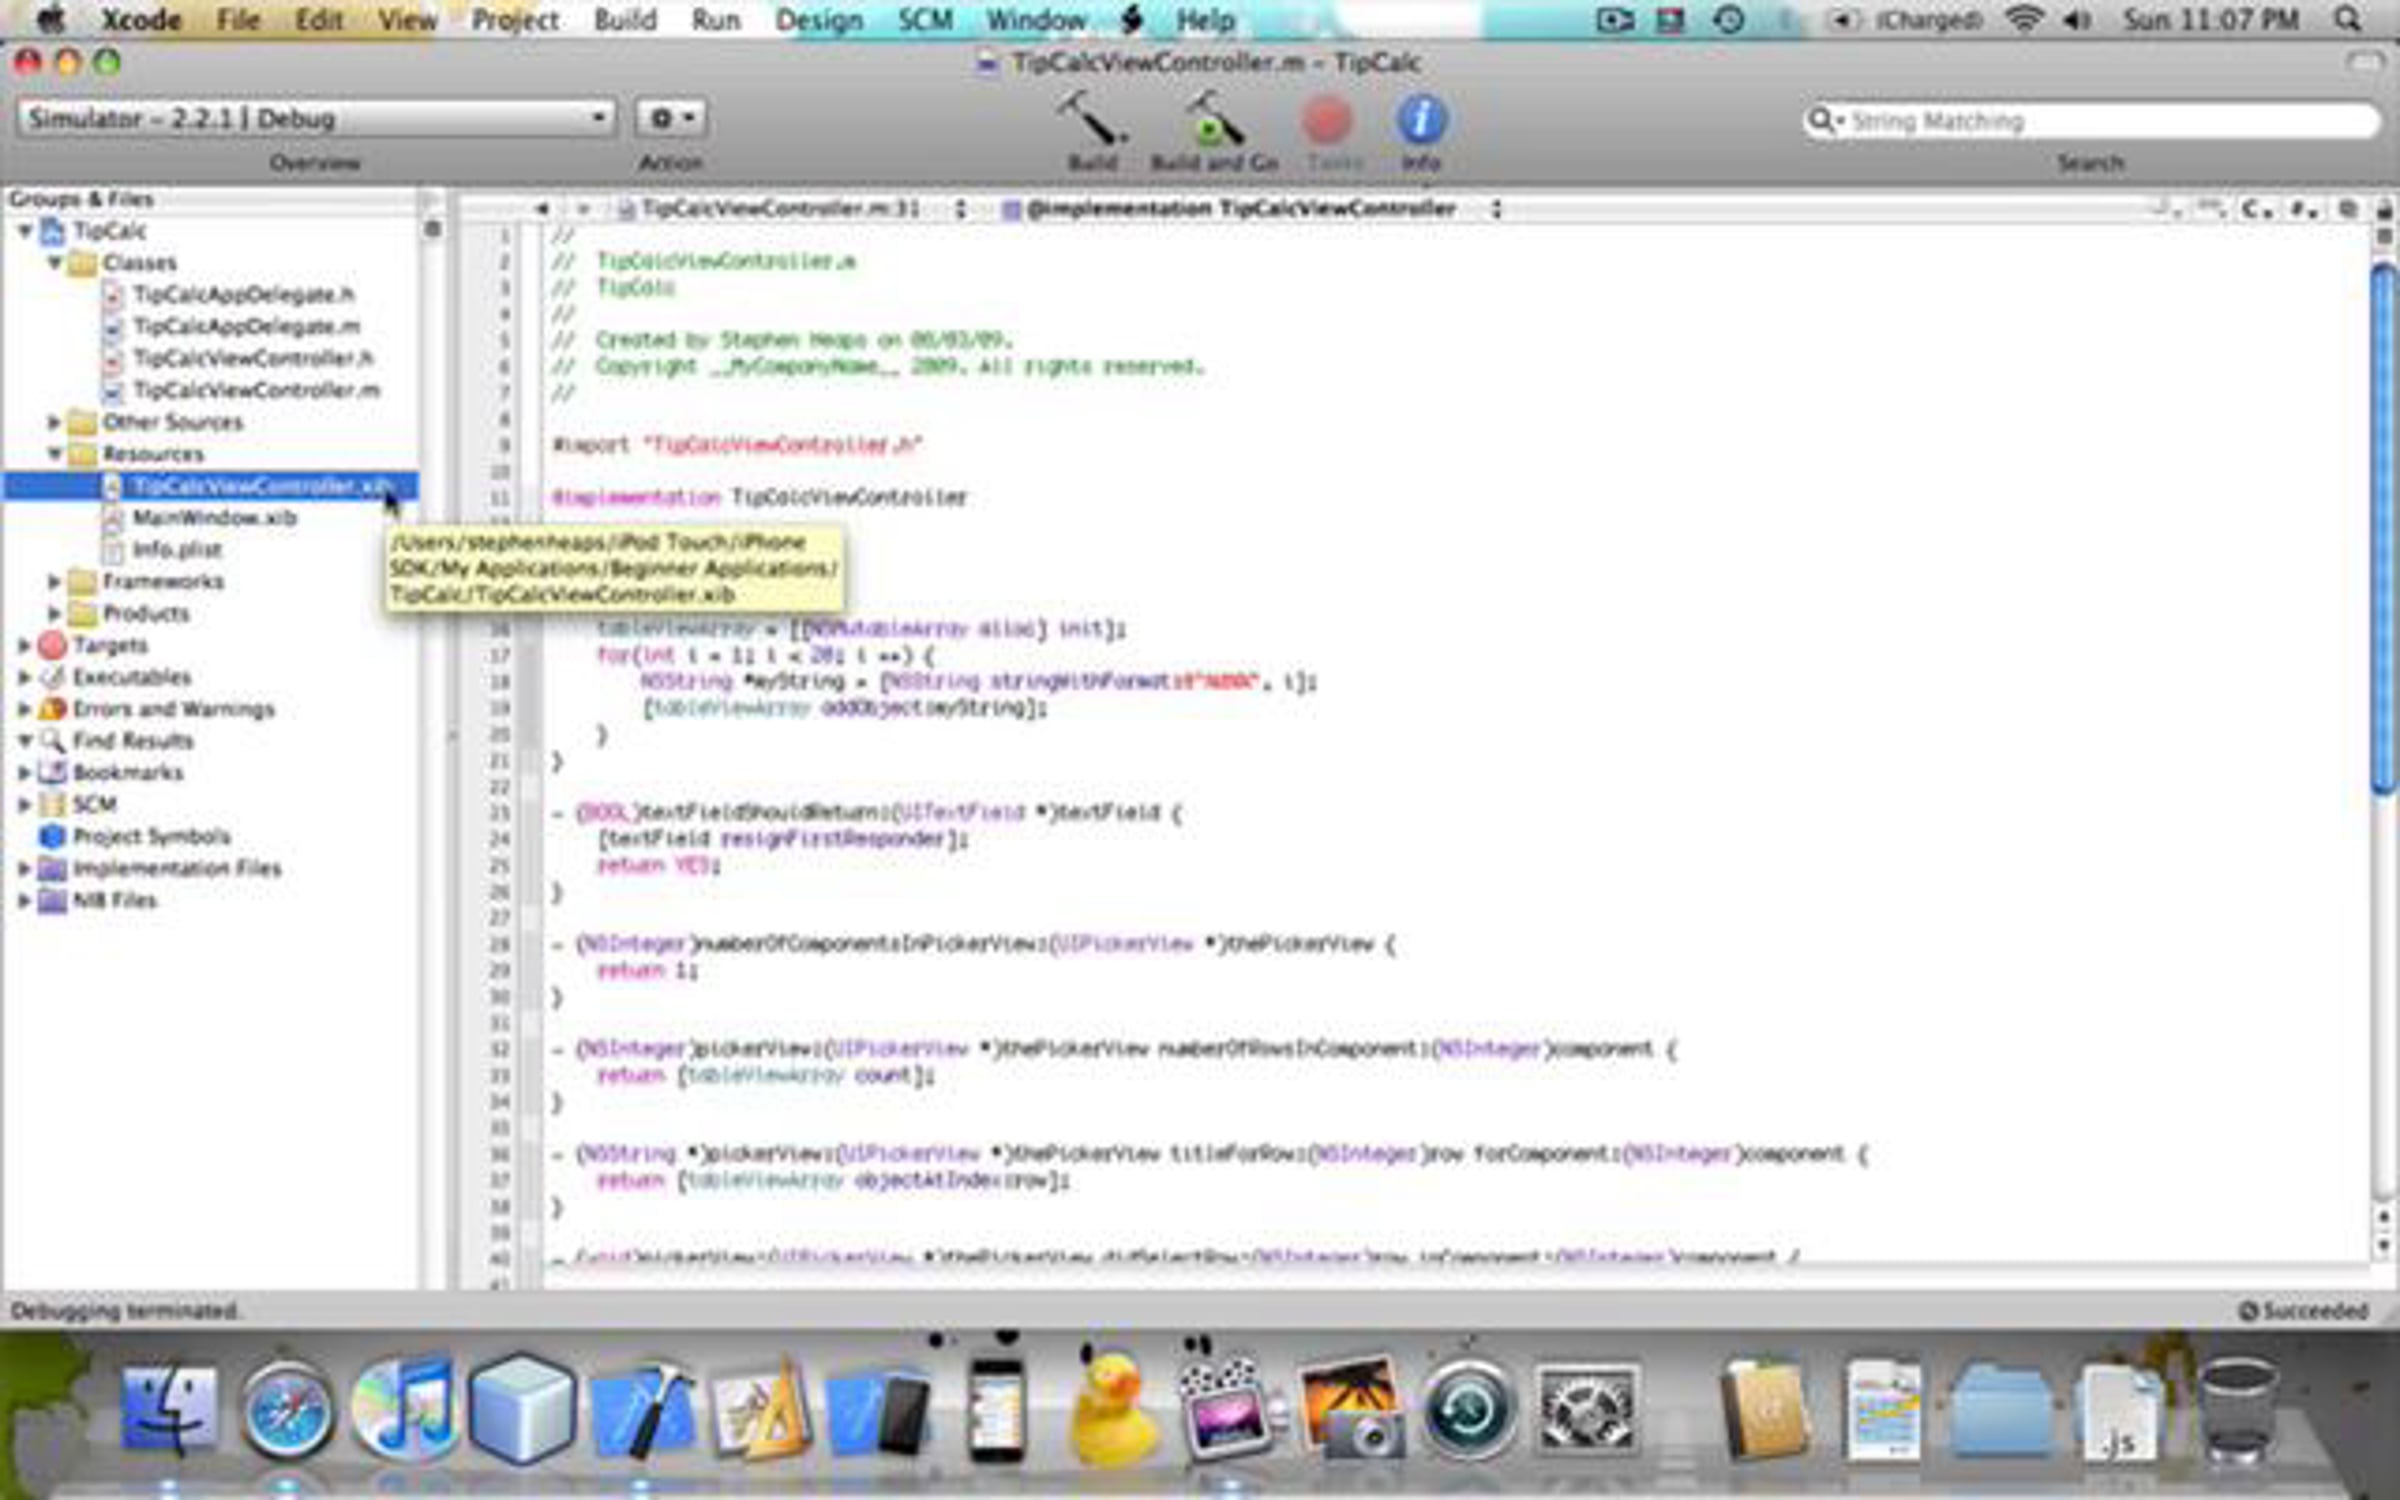The width and height of the screenshot is (2400, 1500).
Task: Open the Project menu
Action: click(x=515, y=19)
